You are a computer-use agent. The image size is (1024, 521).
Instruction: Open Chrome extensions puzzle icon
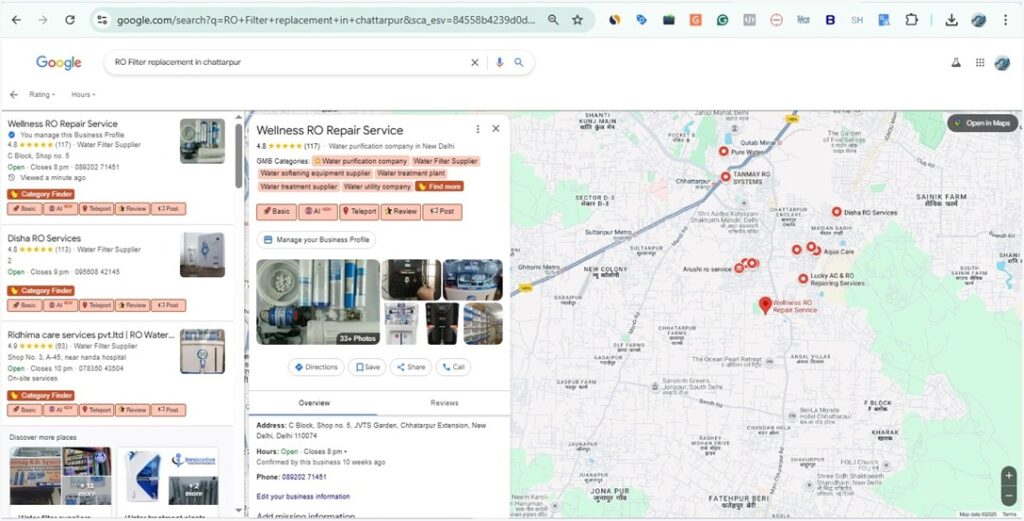pos(911,20)
